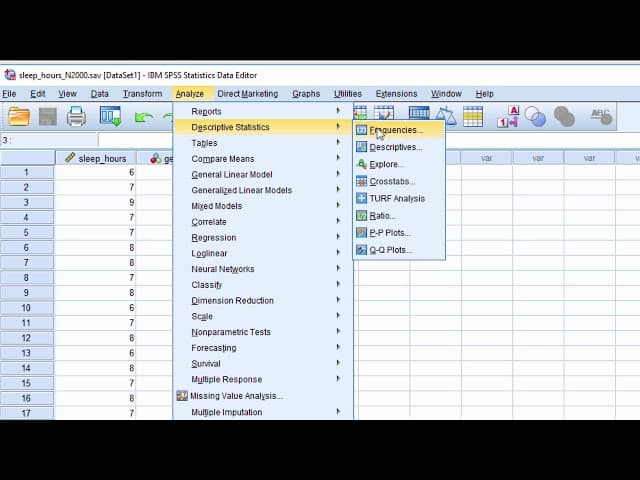The width and height of the screenshot is (640, 480).
Task: Open the Utilities menu
Action: pyautogui.click(x=348, y=94)
